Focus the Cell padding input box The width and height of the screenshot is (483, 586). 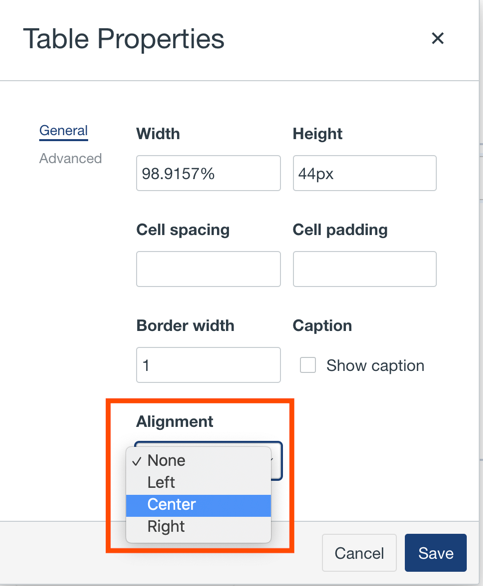(364, 269)
